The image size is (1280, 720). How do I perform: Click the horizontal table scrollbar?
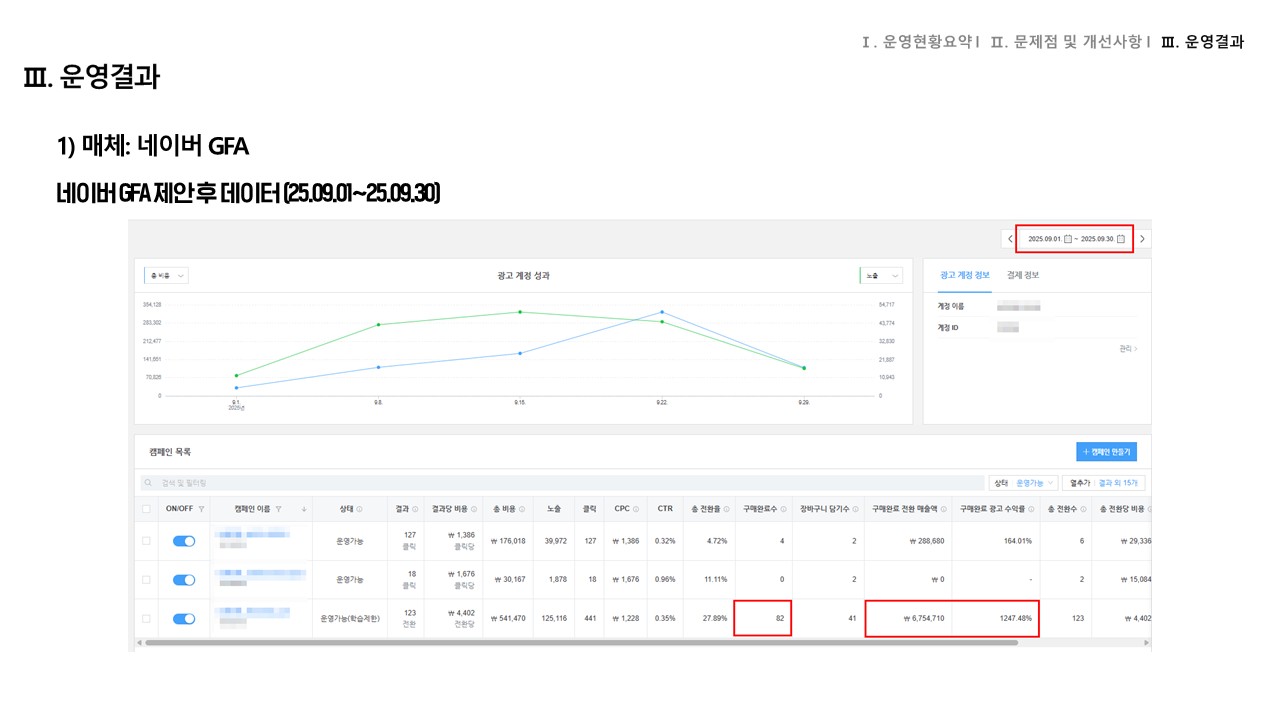coord(580,643)
